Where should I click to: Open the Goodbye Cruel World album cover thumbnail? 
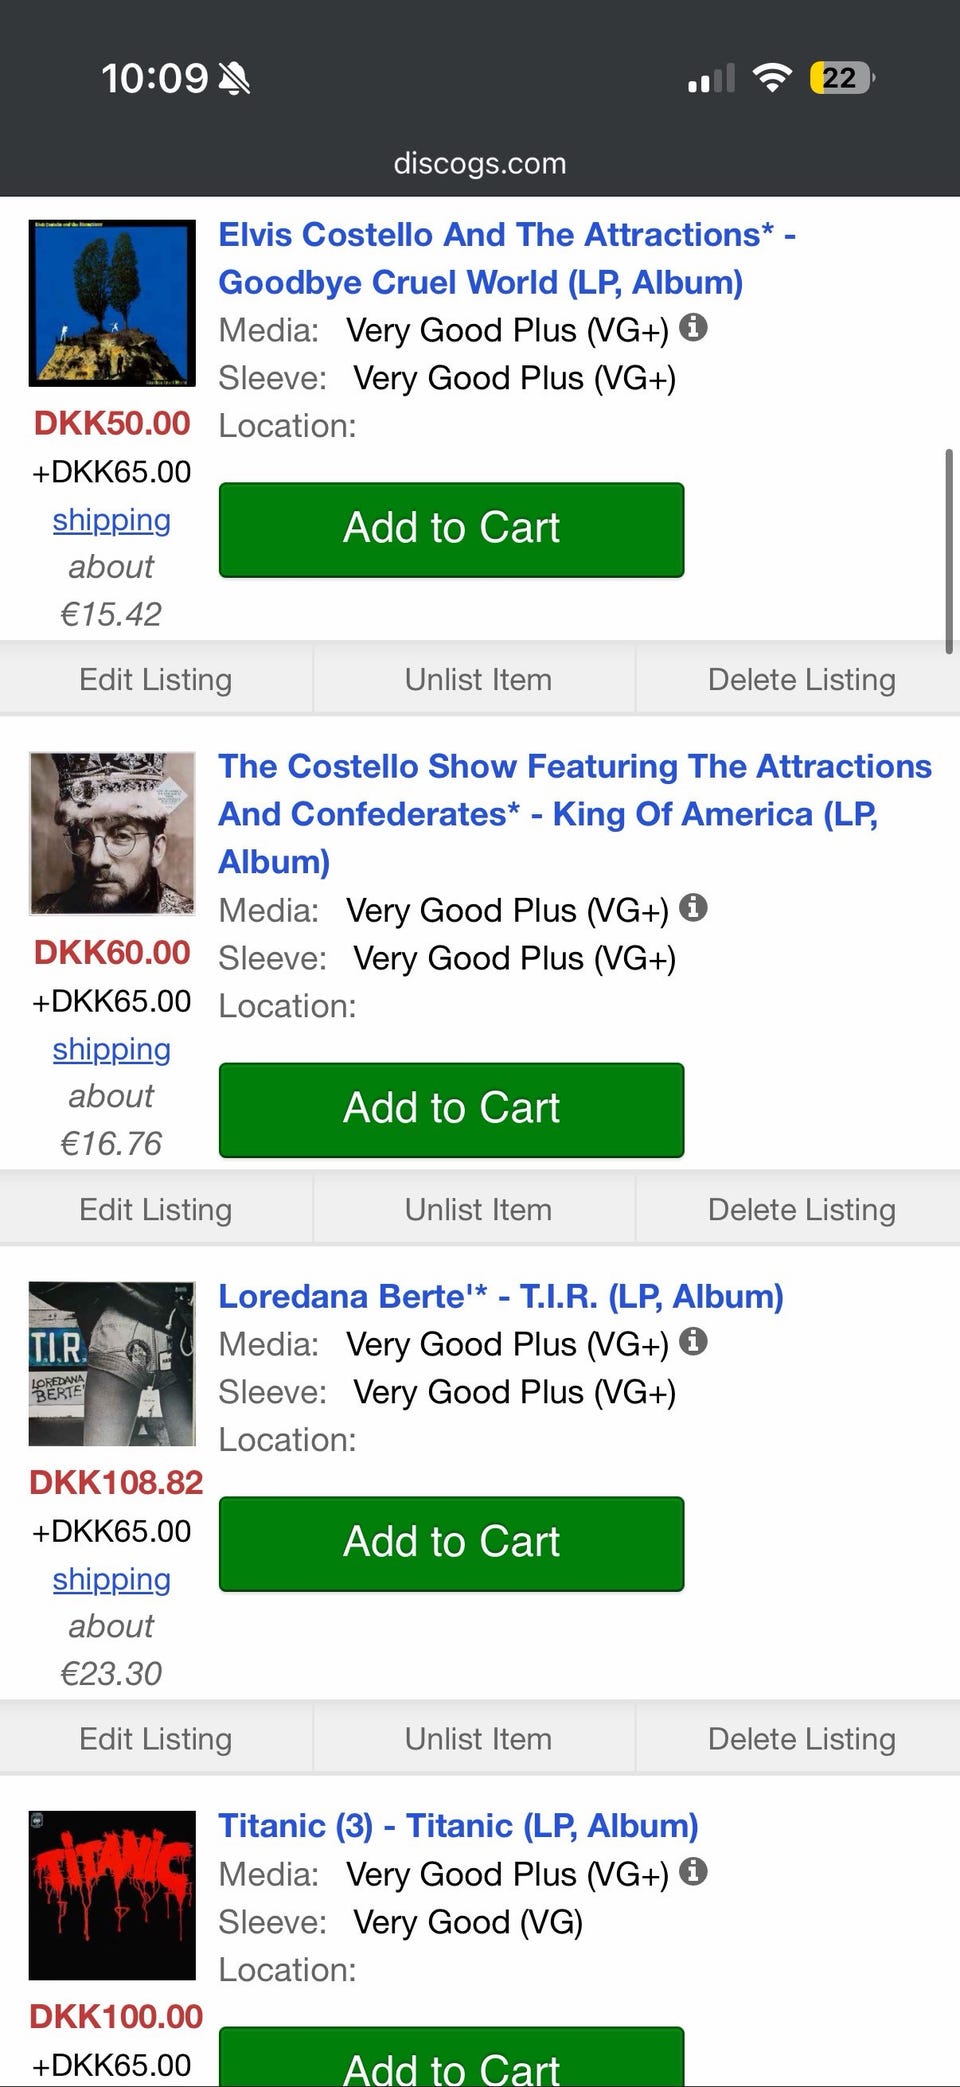click(x=112, y=303)
